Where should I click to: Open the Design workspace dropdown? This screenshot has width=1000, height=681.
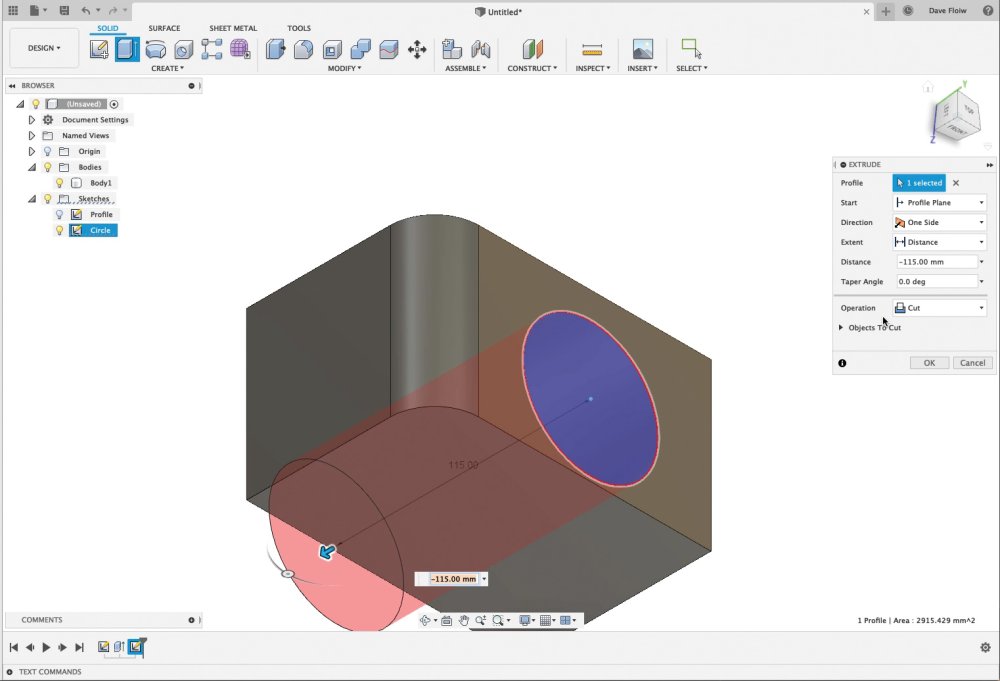point(44,48)
